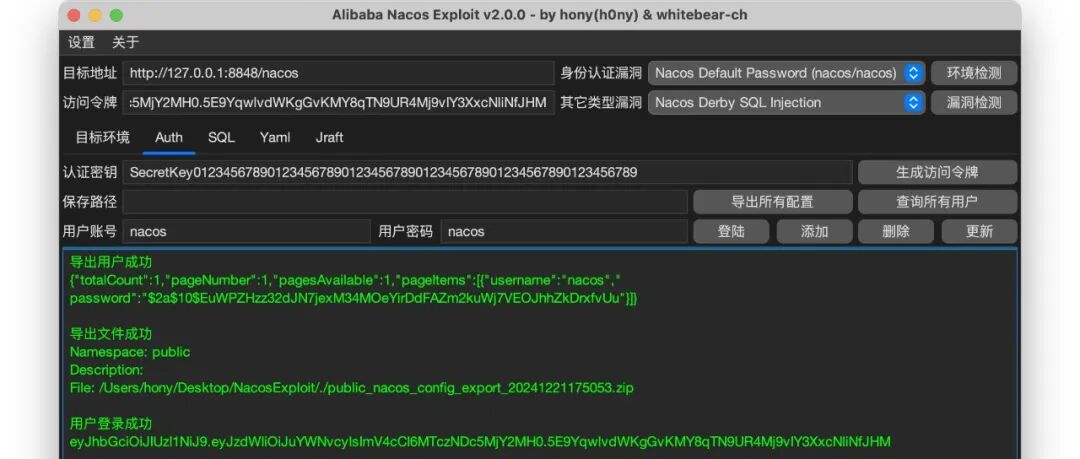This screenshot has width=1080, height=459.
Task: Click the 生成访问令牌 button
Action: (937, 172)
